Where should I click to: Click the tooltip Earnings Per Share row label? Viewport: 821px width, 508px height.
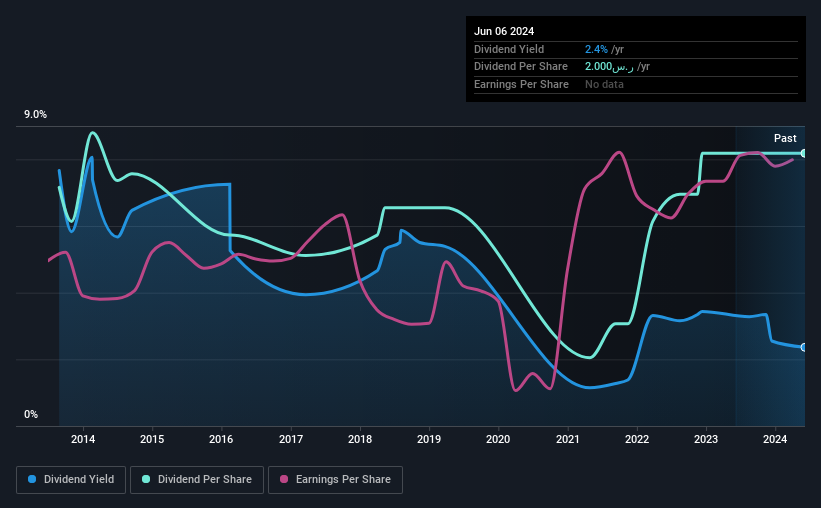pos(521,84)
